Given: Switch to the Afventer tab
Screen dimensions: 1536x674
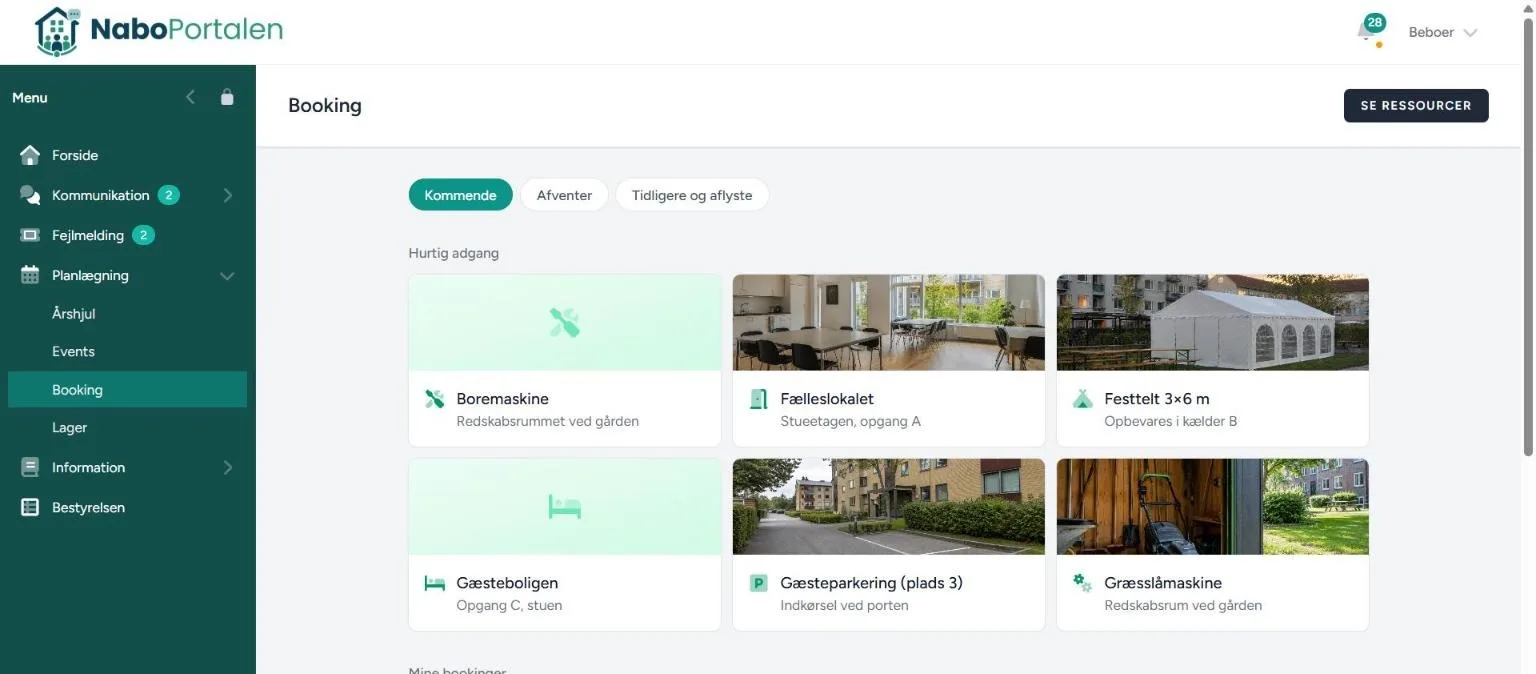Looking at the screenshot, I should pyautogui.click(x=564, y=195).
